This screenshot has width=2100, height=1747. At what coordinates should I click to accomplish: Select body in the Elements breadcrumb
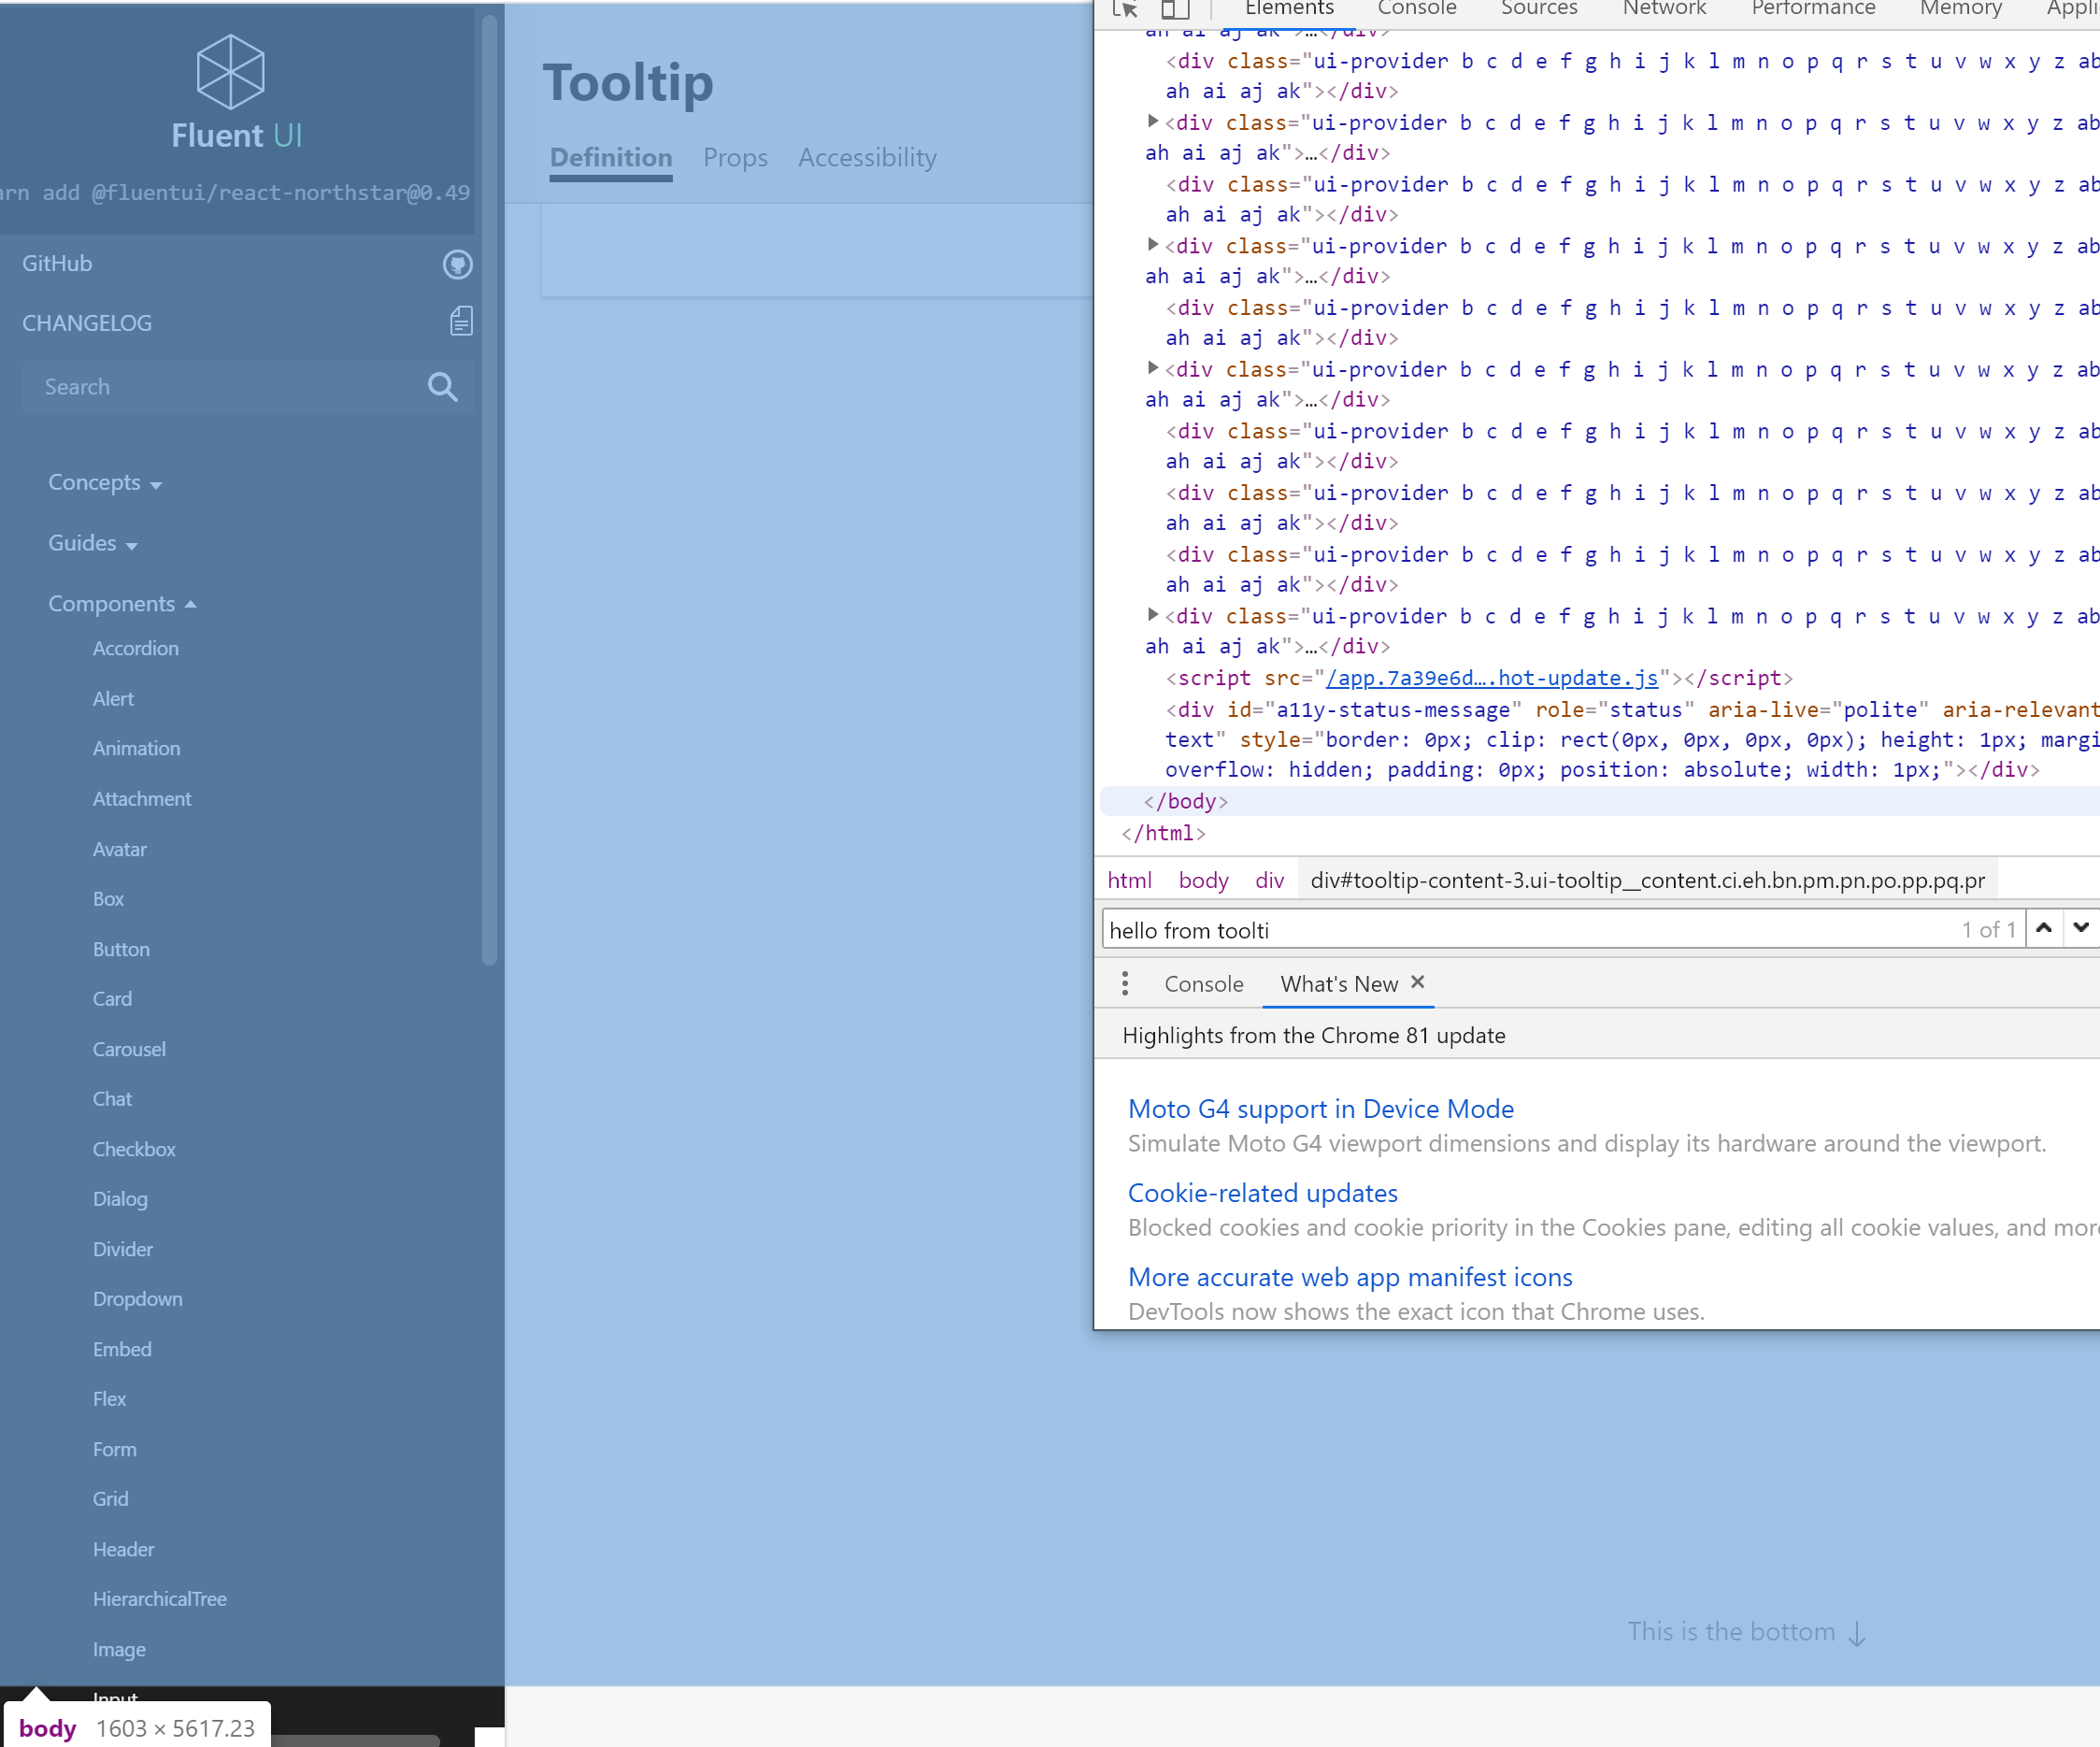1202,880
